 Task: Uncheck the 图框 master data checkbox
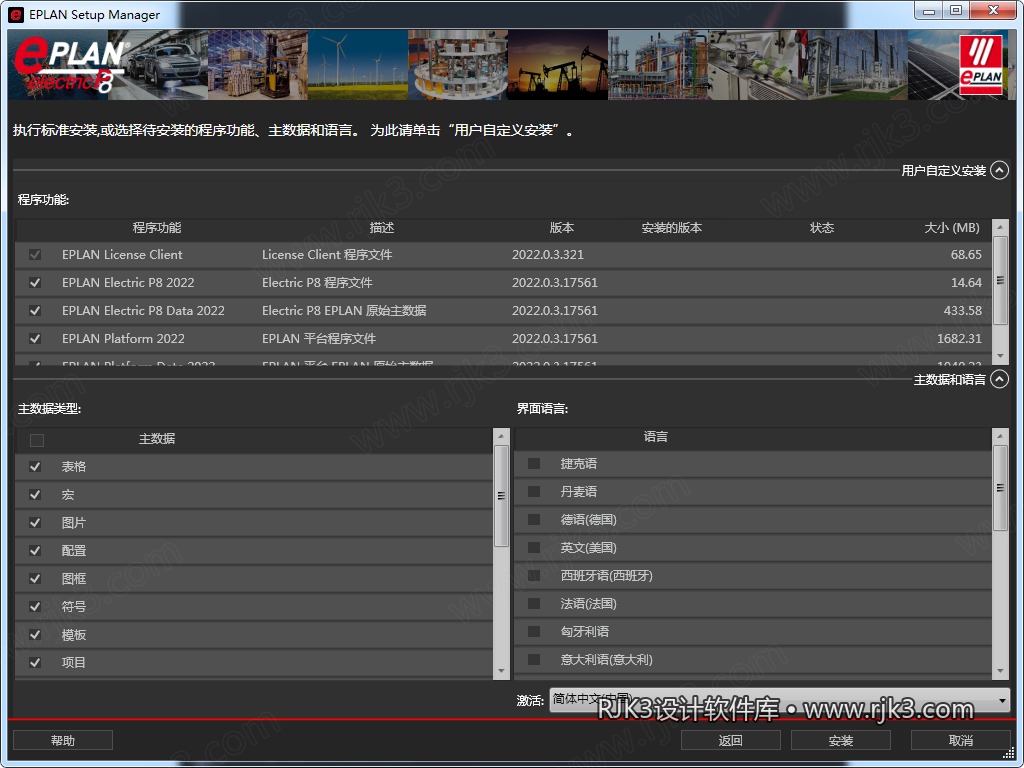click(35, 579)
